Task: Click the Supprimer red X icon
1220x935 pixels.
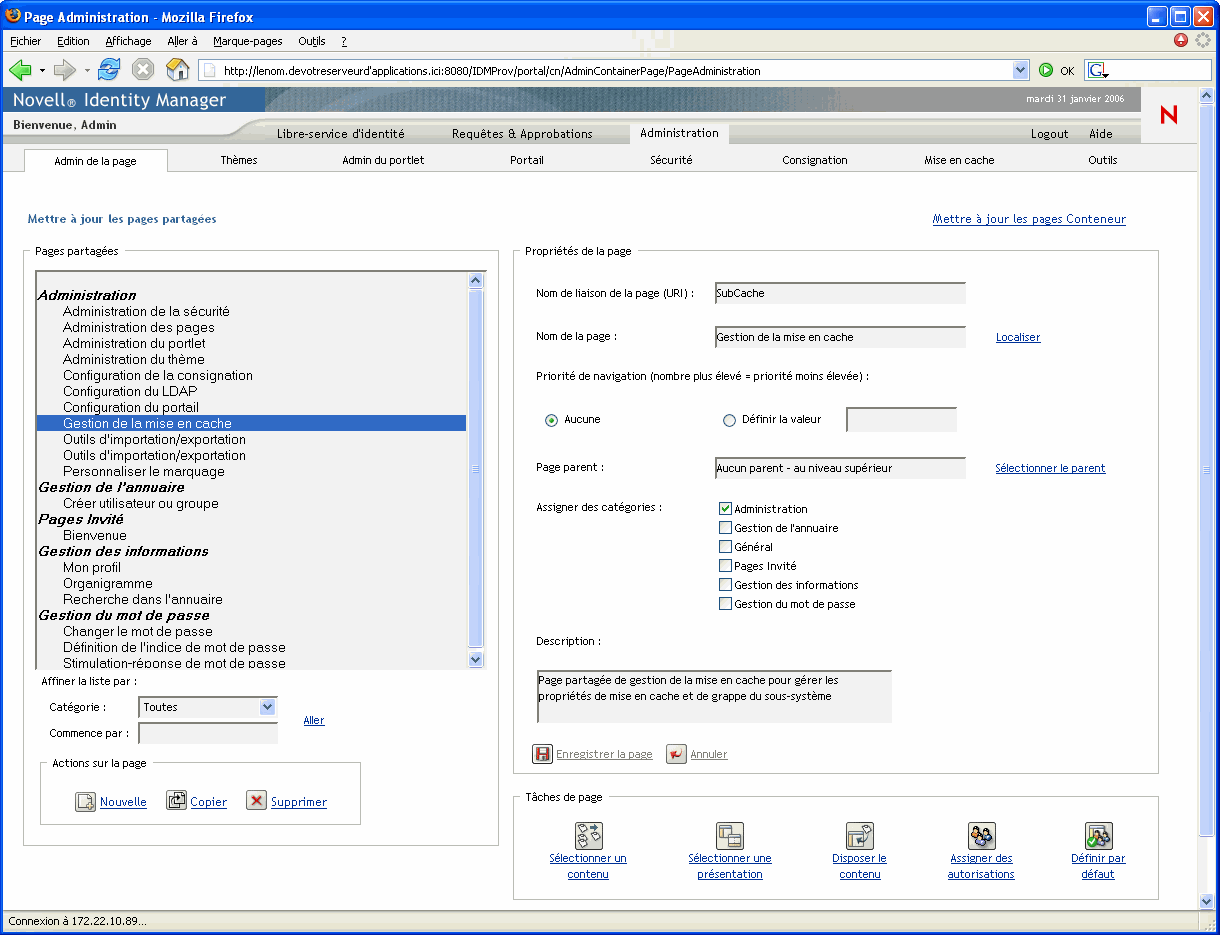Action: point(257,801)
